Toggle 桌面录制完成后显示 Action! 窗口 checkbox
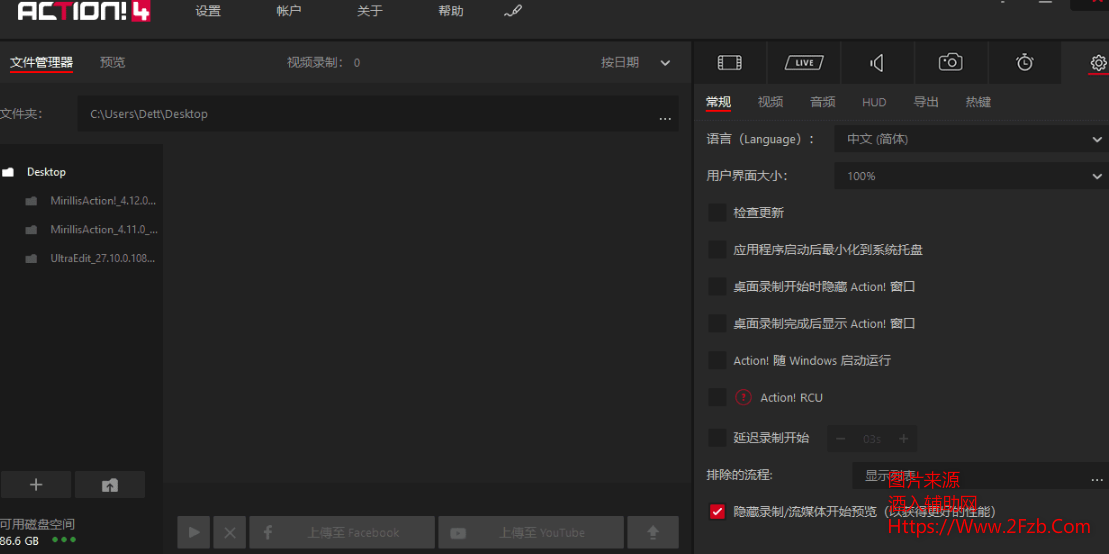1109x554 pixels. tap(717, 323)
